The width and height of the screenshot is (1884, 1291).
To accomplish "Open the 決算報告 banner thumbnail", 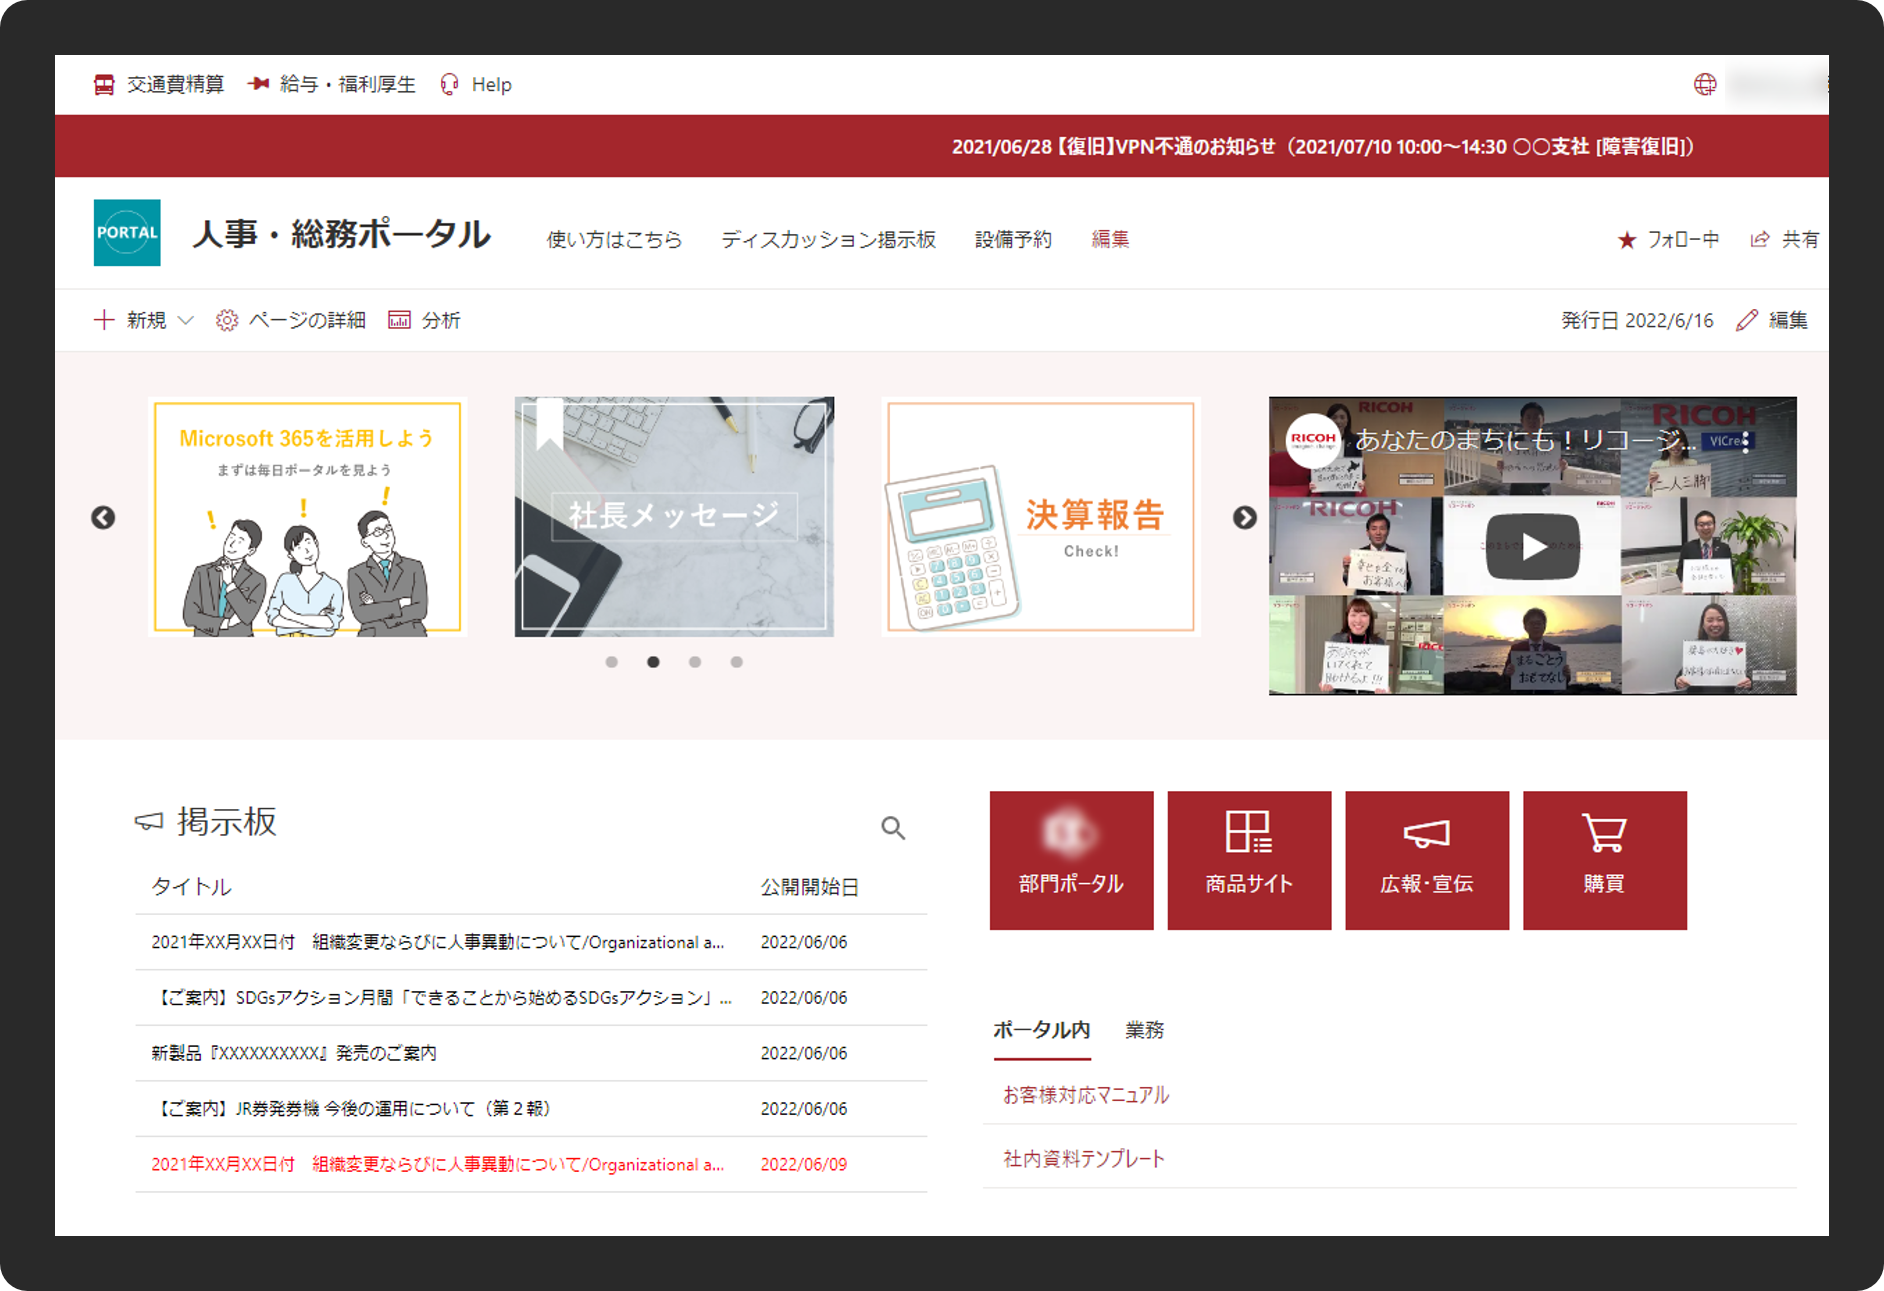I will coord(1041,517).
